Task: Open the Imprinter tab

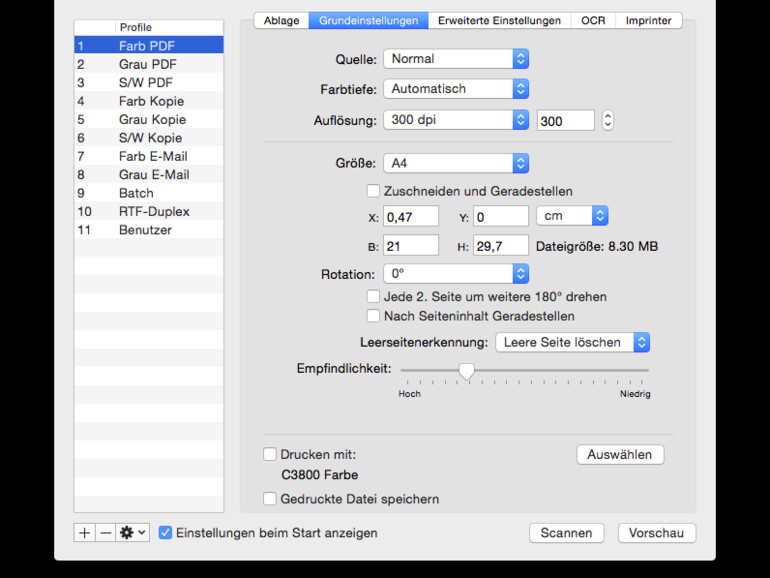Action: [x=648, y=21]
